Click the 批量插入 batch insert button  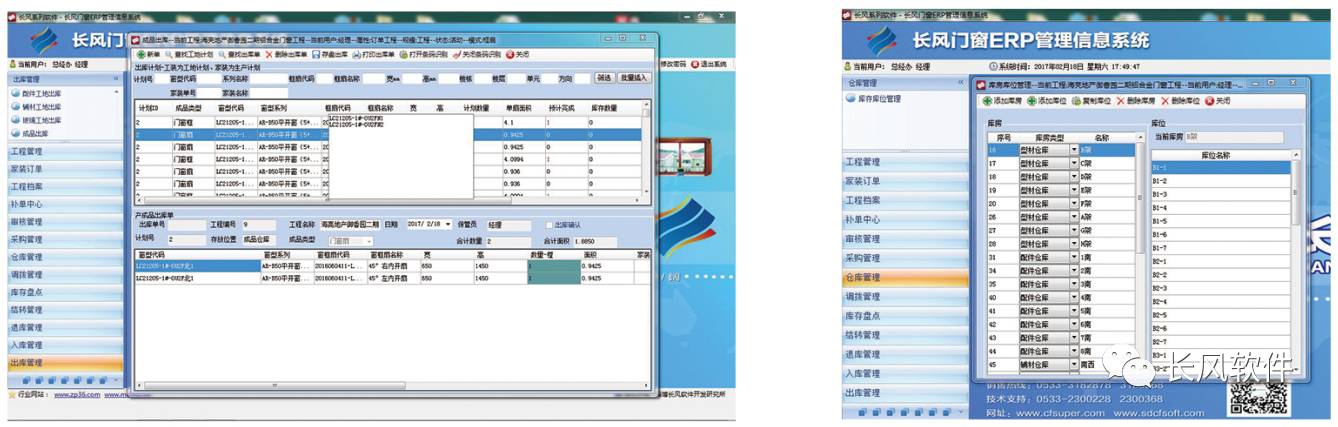click(633, 77)
